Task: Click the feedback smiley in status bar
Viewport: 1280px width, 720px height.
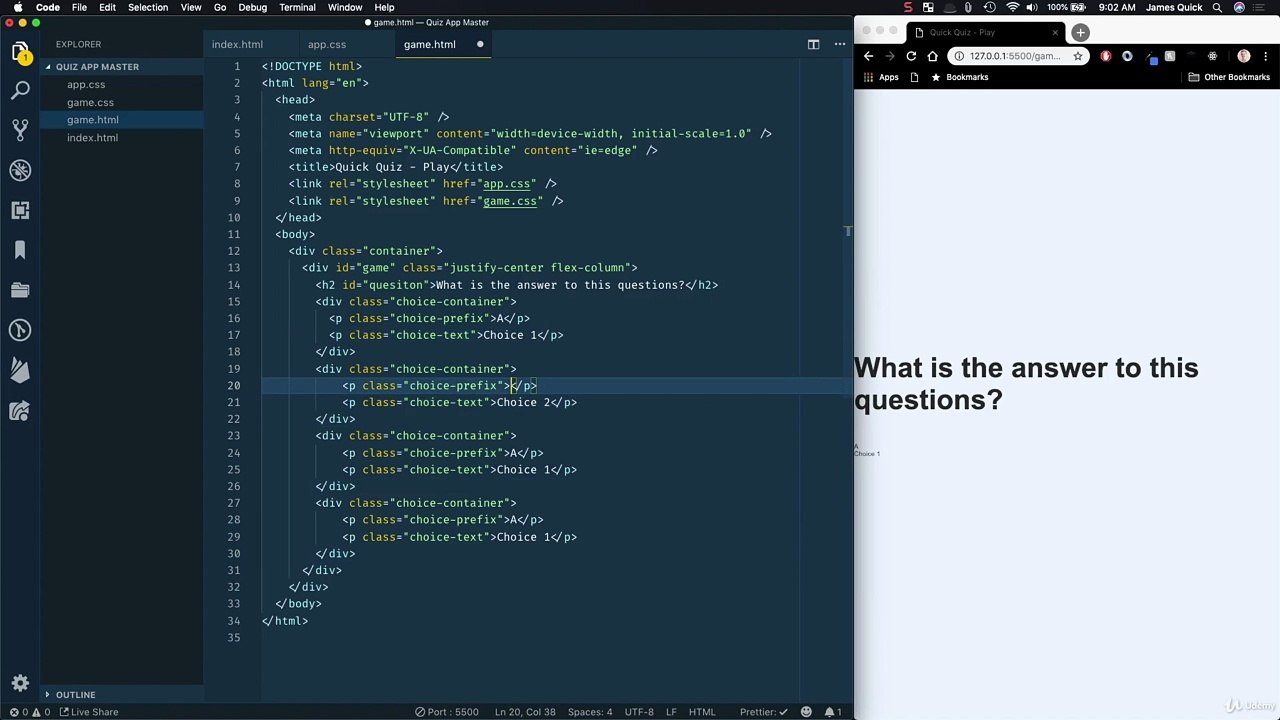Action: click(x=806, y=712)
